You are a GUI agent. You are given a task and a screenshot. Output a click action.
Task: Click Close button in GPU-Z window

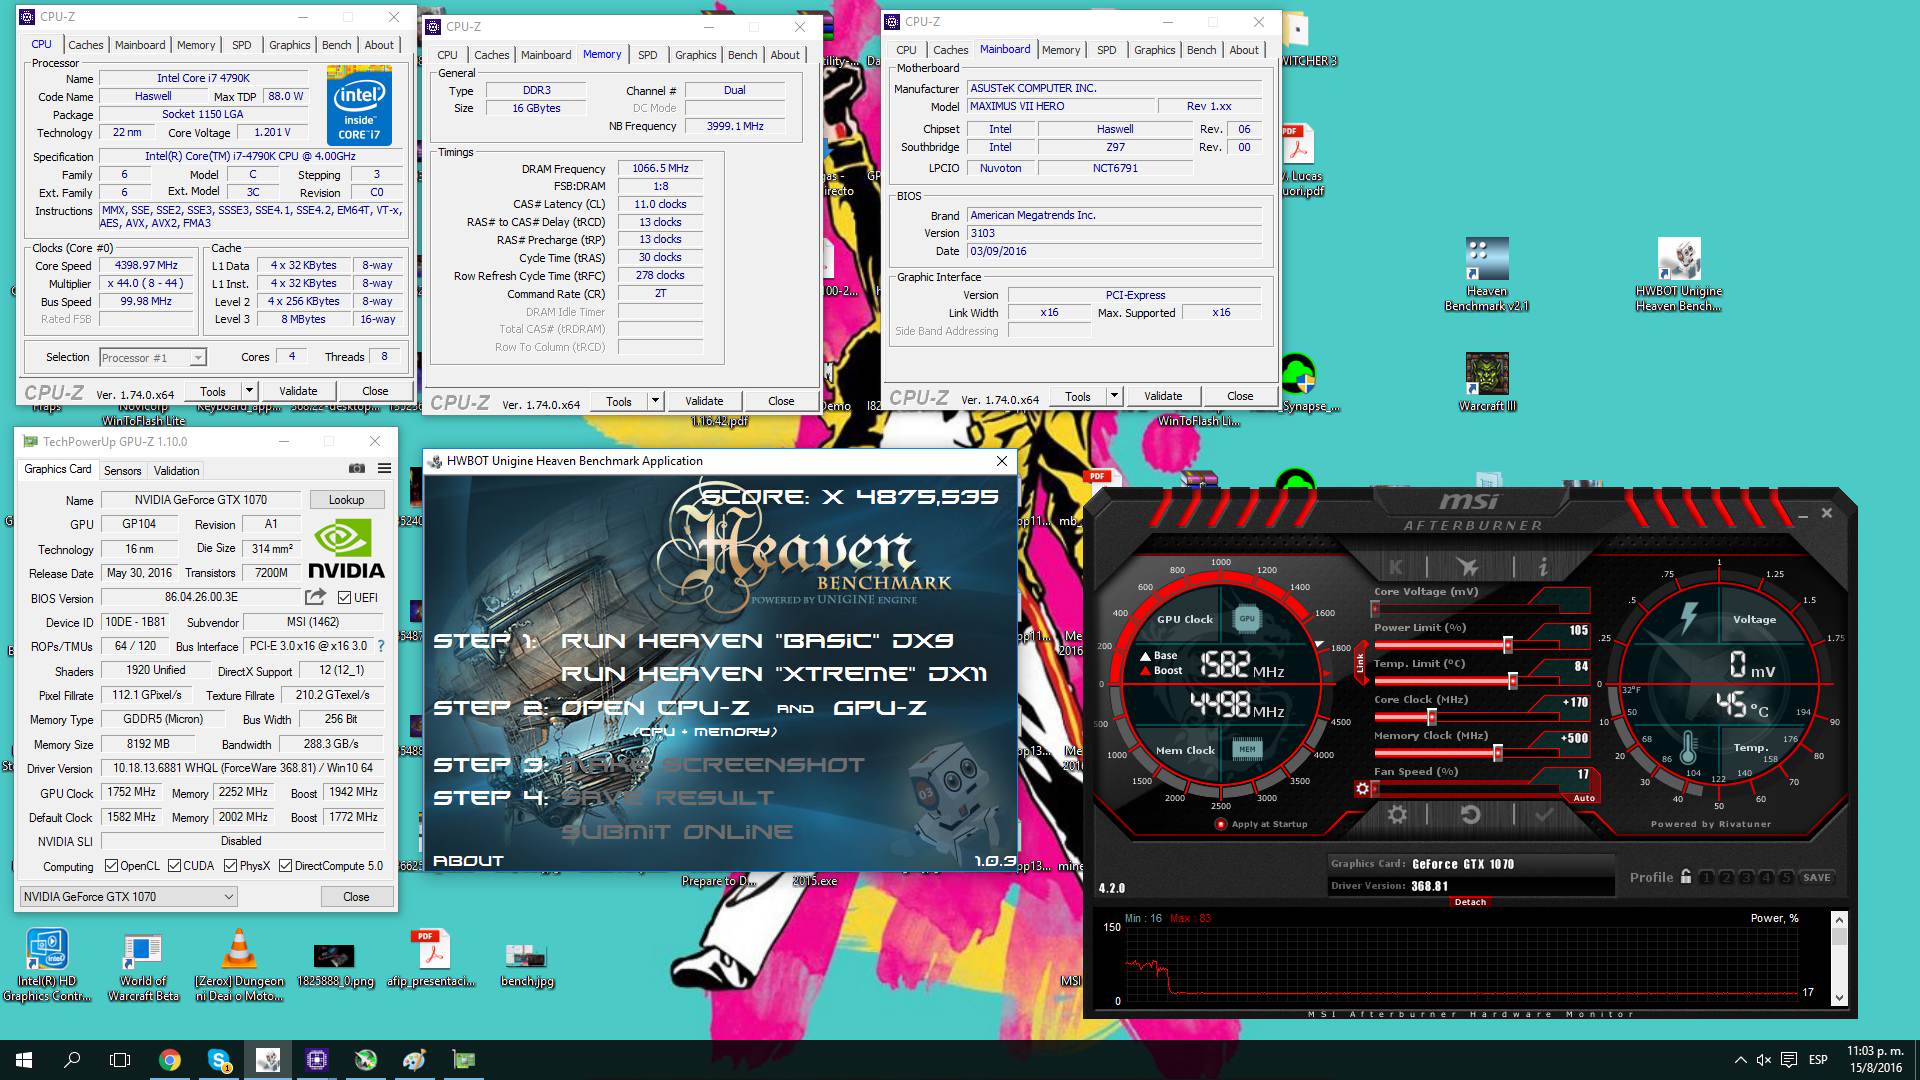(x=356, y=897)
